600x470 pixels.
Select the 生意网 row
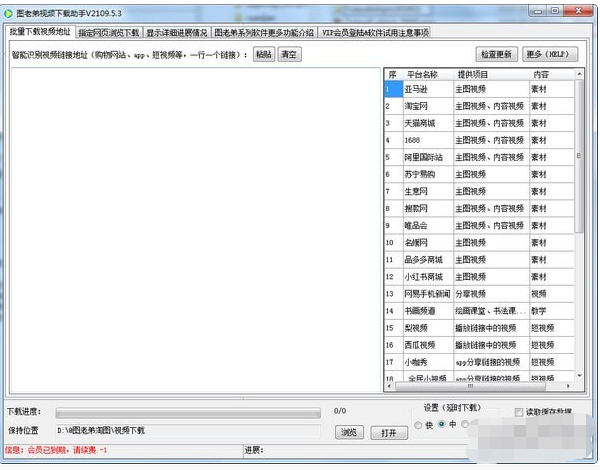coord(479,191)
